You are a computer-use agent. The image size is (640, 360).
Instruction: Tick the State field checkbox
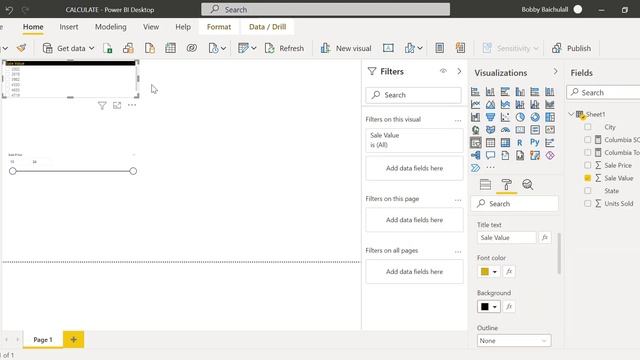[x=587, y=191]
